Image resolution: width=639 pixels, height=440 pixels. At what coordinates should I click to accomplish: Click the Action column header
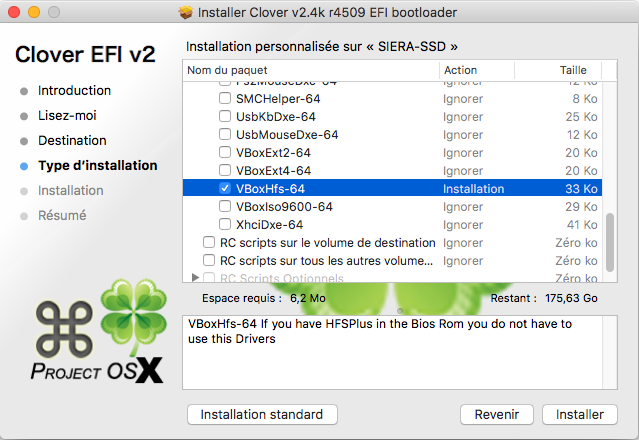click(477, 70)
